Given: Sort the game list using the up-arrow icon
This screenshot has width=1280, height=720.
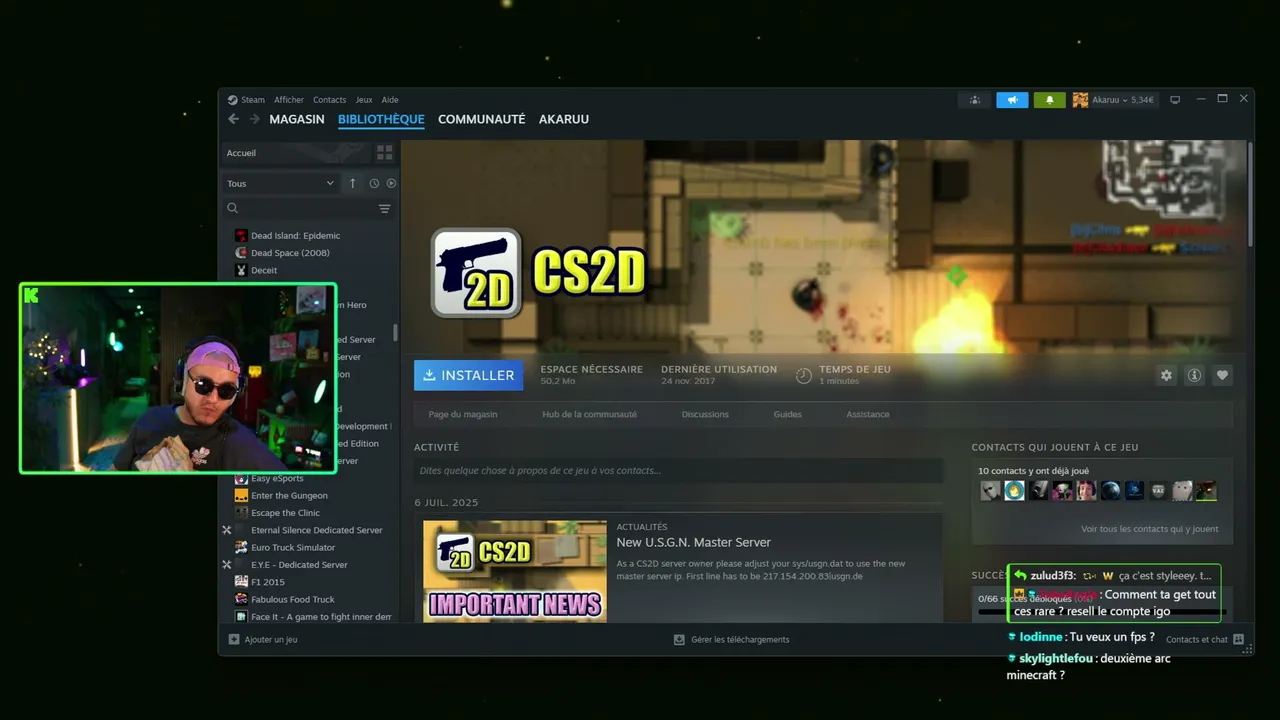Looking at the screenshot, I should coord(352,183).
